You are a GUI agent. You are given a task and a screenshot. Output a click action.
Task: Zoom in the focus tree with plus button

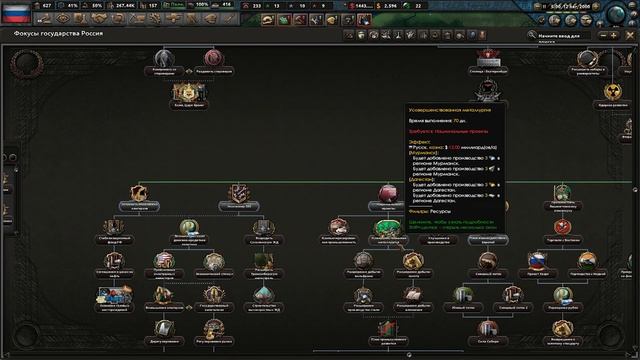613,36
